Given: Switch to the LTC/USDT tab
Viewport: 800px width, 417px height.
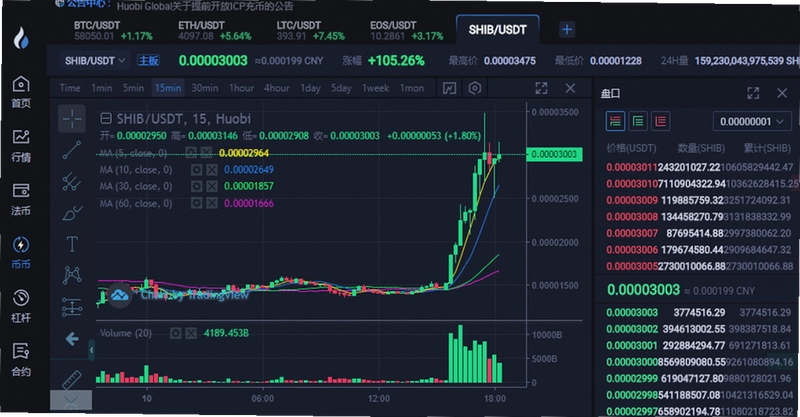Looking at the screenshot, I should 311,31.
